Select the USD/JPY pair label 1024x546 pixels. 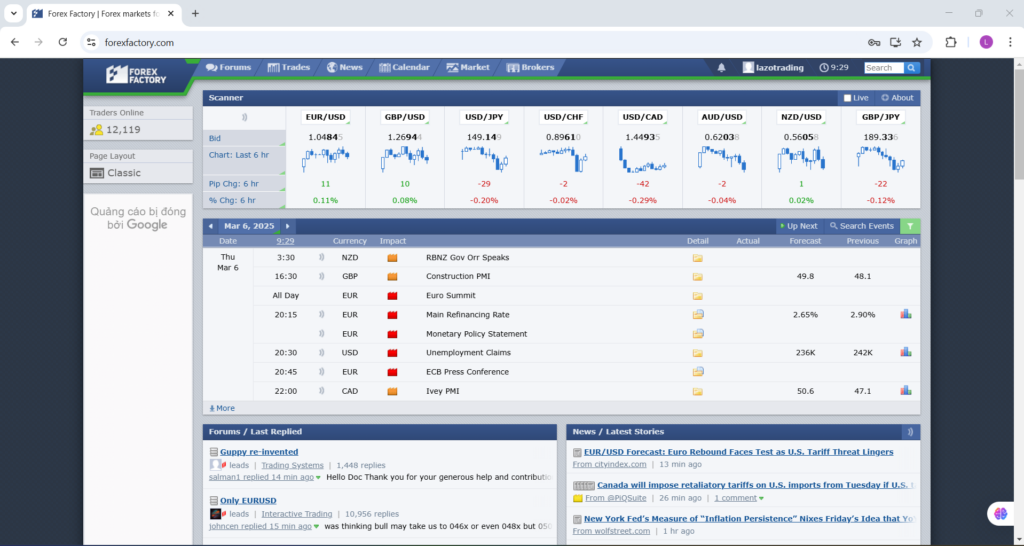point(484,117)
